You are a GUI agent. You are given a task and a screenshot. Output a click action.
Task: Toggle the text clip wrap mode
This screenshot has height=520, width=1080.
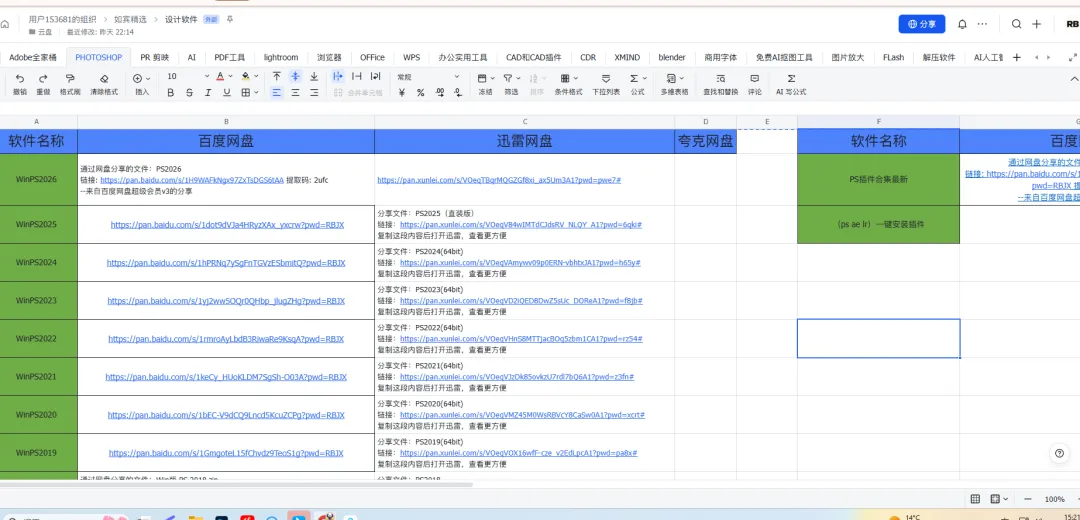coord(357,76)
